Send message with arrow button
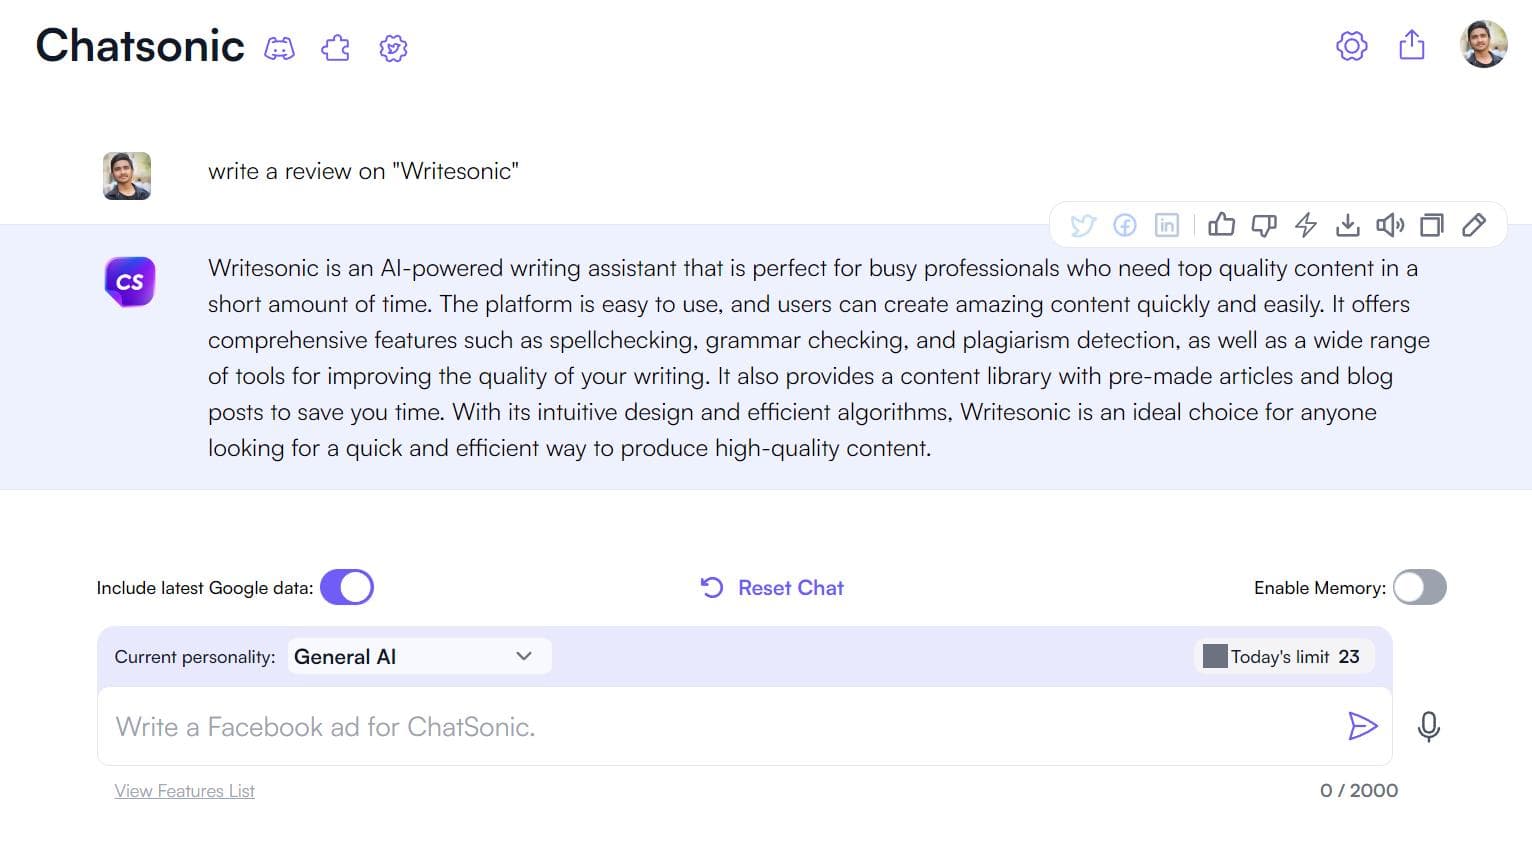 tap(1362, 726)
